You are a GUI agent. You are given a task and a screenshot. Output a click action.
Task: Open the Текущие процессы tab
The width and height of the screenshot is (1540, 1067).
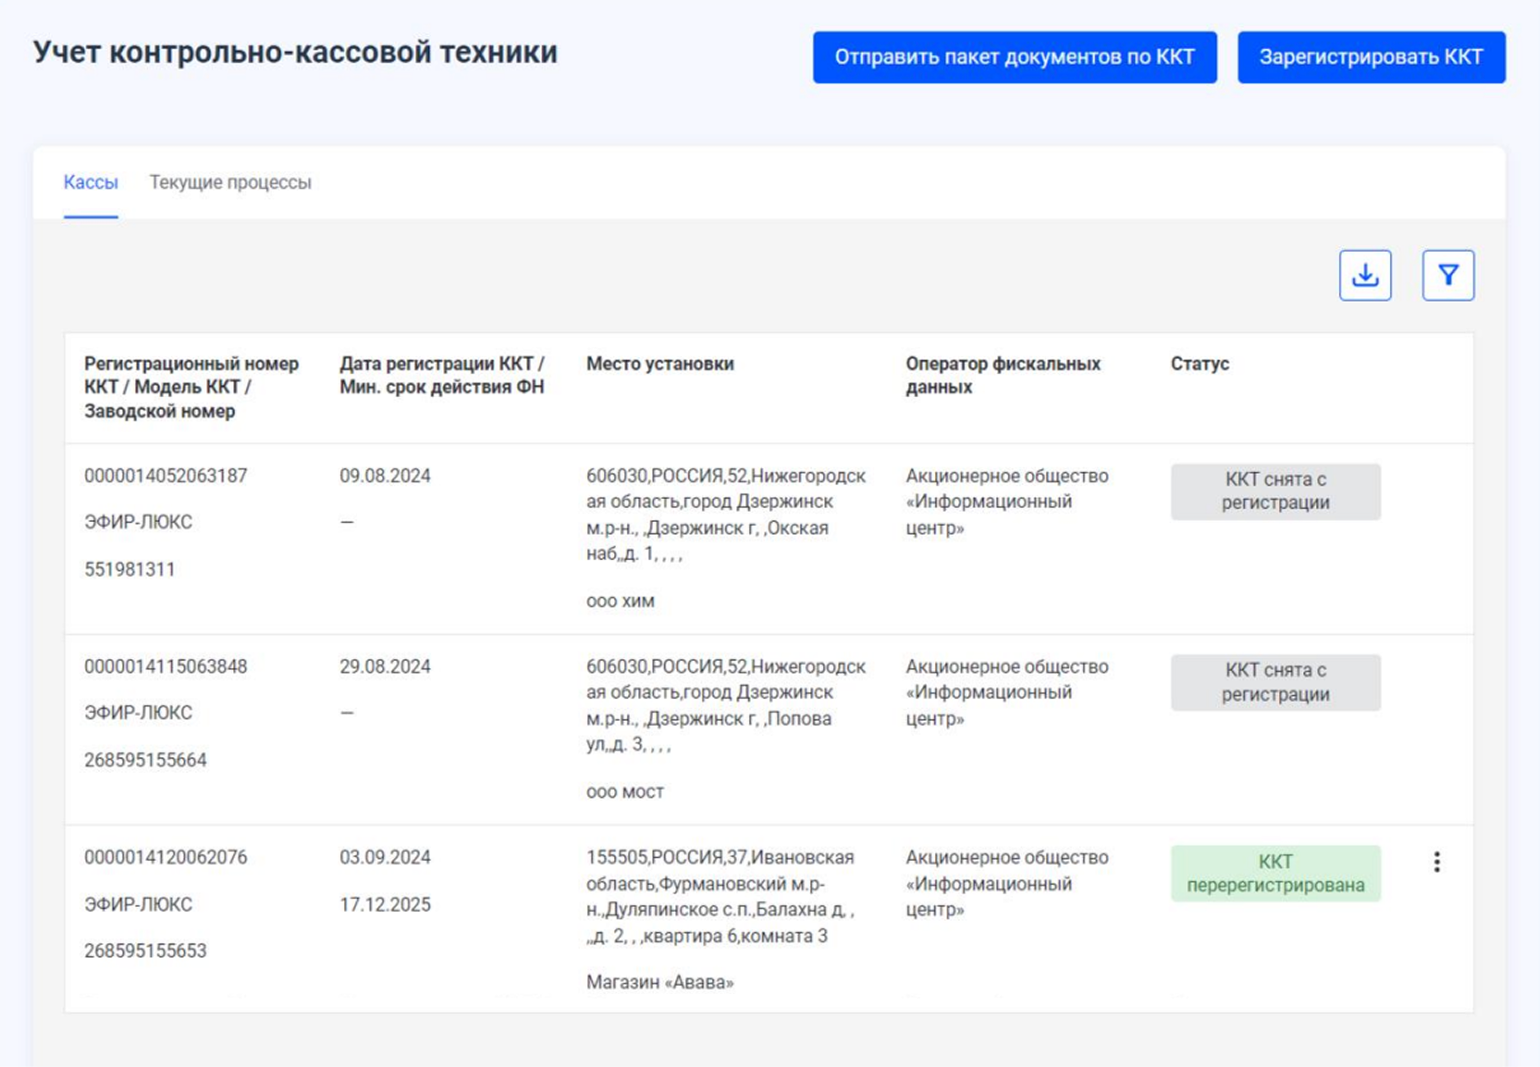click(231, 182)
